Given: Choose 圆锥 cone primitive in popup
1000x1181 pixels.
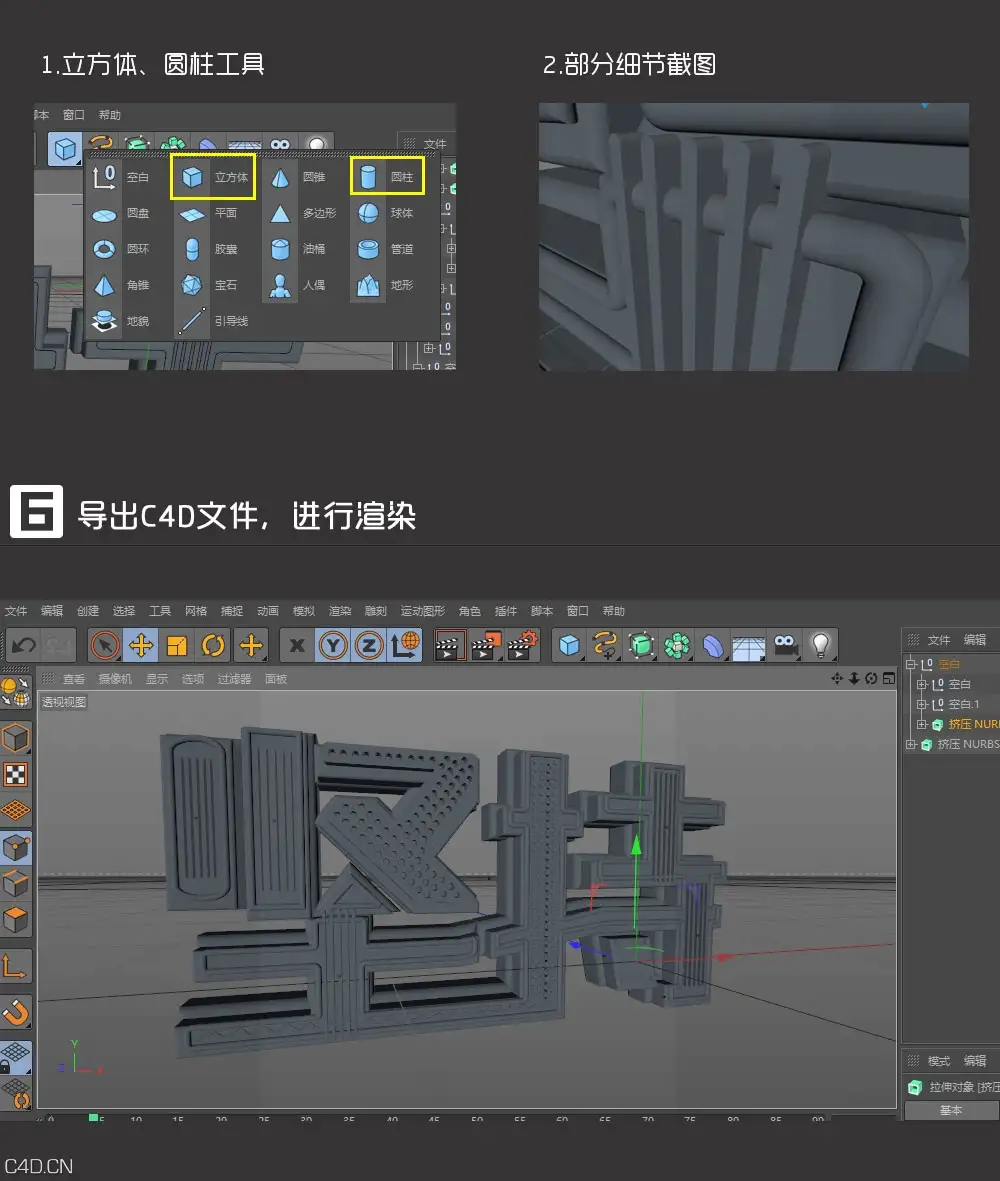Looking at the screenshot, I should coord(299,177).
